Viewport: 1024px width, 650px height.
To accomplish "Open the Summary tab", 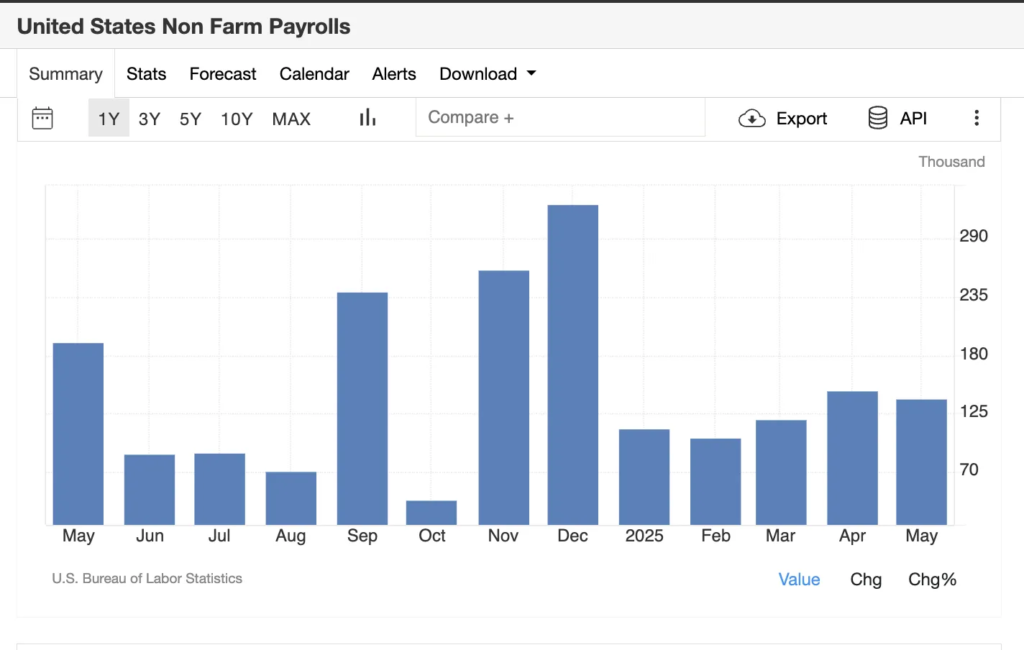I will (x=66, y=74).
